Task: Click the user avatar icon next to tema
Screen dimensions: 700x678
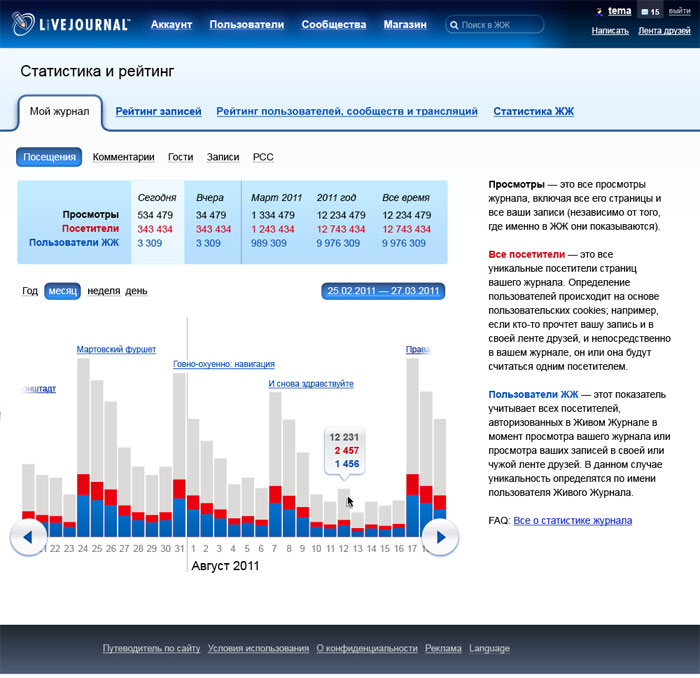Action: click(598, 12)
